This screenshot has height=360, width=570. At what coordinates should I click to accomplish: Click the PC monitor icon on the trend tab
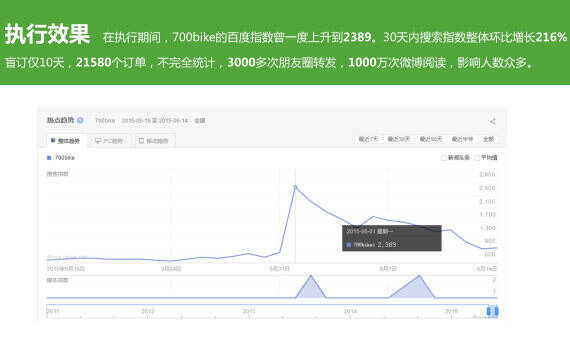click(x=98, y=141)
